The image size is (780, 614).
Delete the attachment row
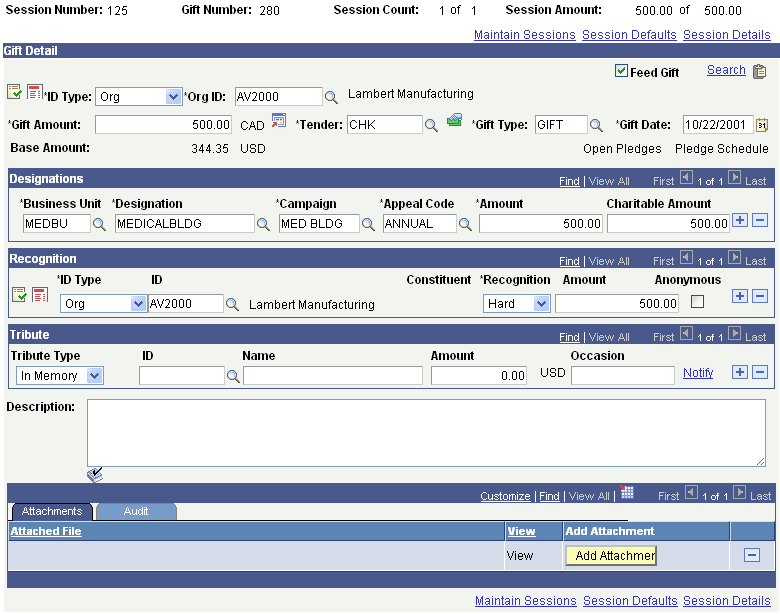(x=752, y=555)
